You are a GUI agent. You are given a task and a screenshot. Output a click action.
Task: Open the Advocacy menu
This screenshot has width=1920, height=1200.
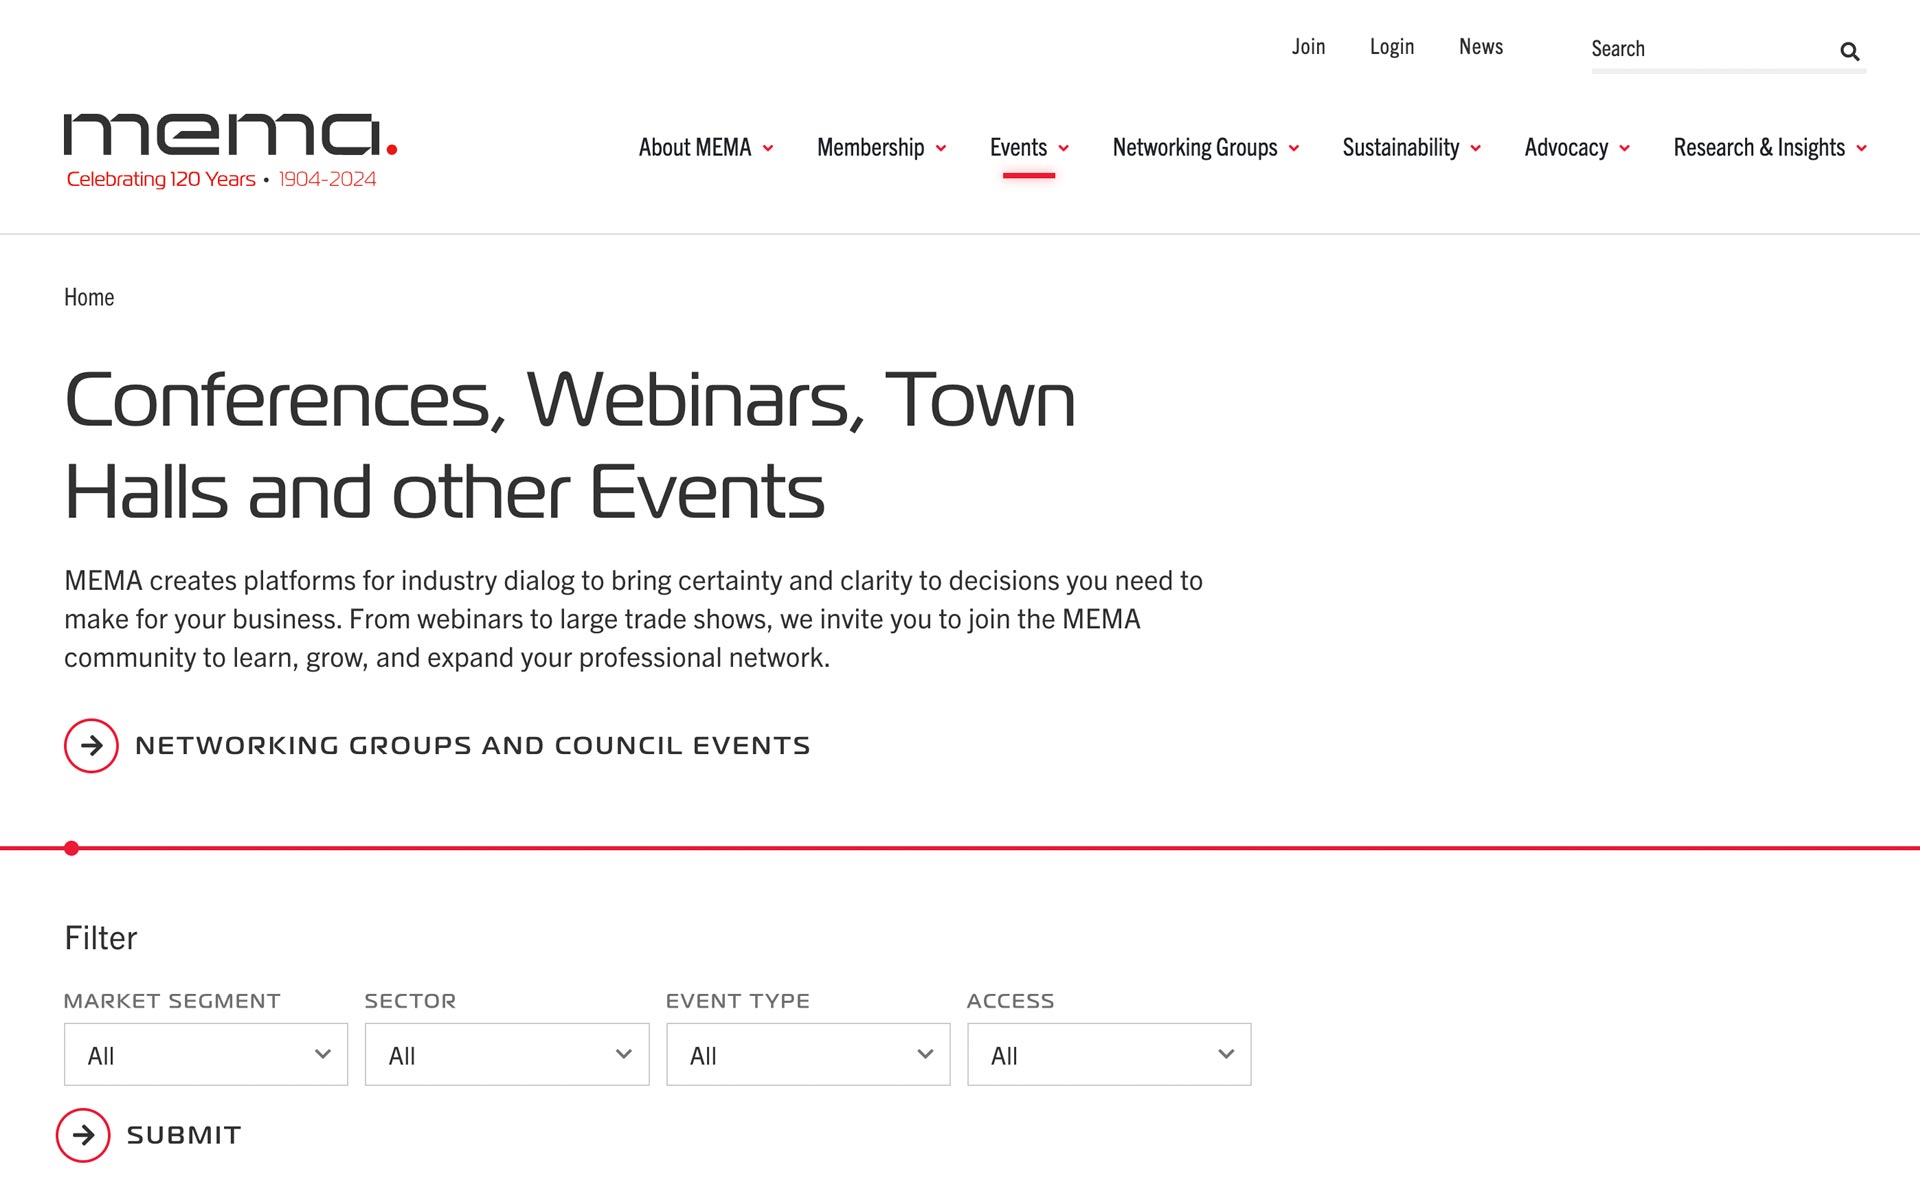coord(1566,148)
